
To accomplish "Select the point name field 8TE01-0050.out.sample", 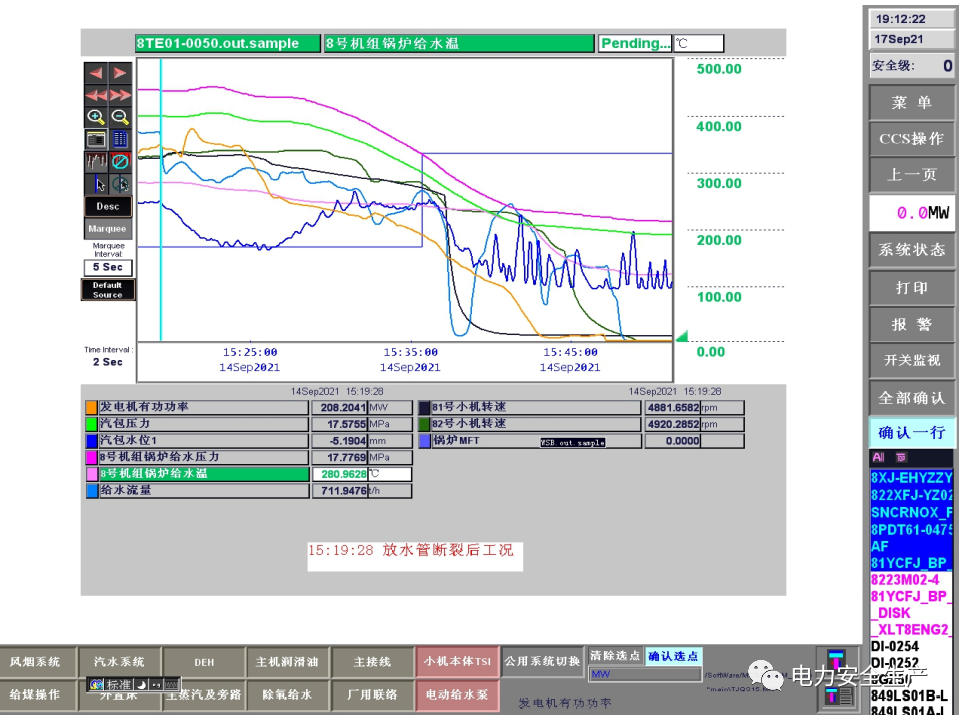I will pos(228,43).
